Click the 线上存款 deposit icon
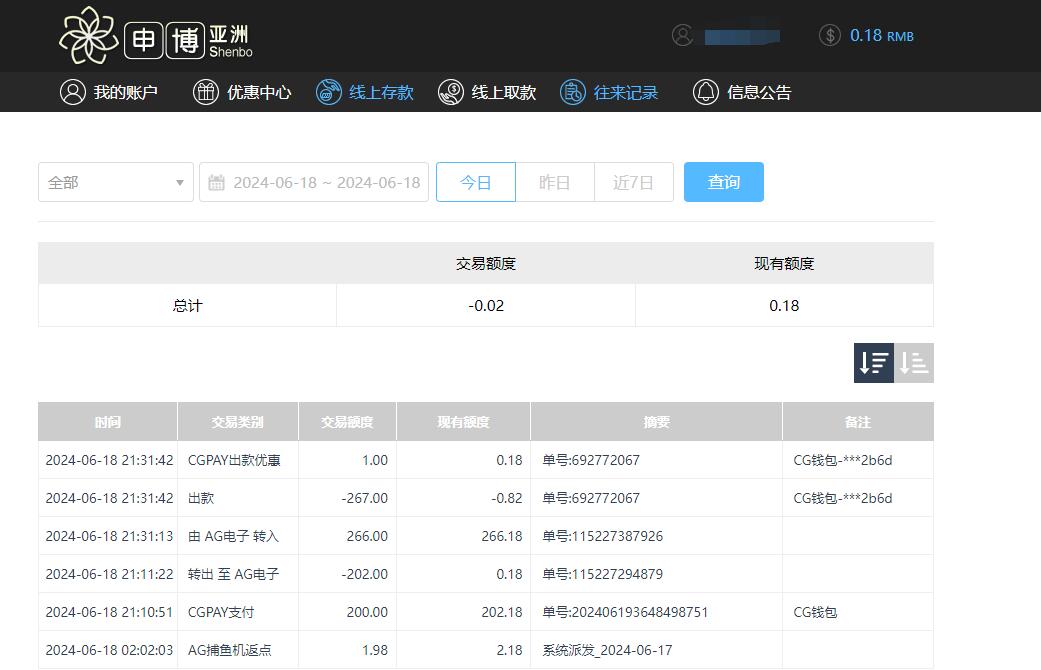 coord(329,91)
